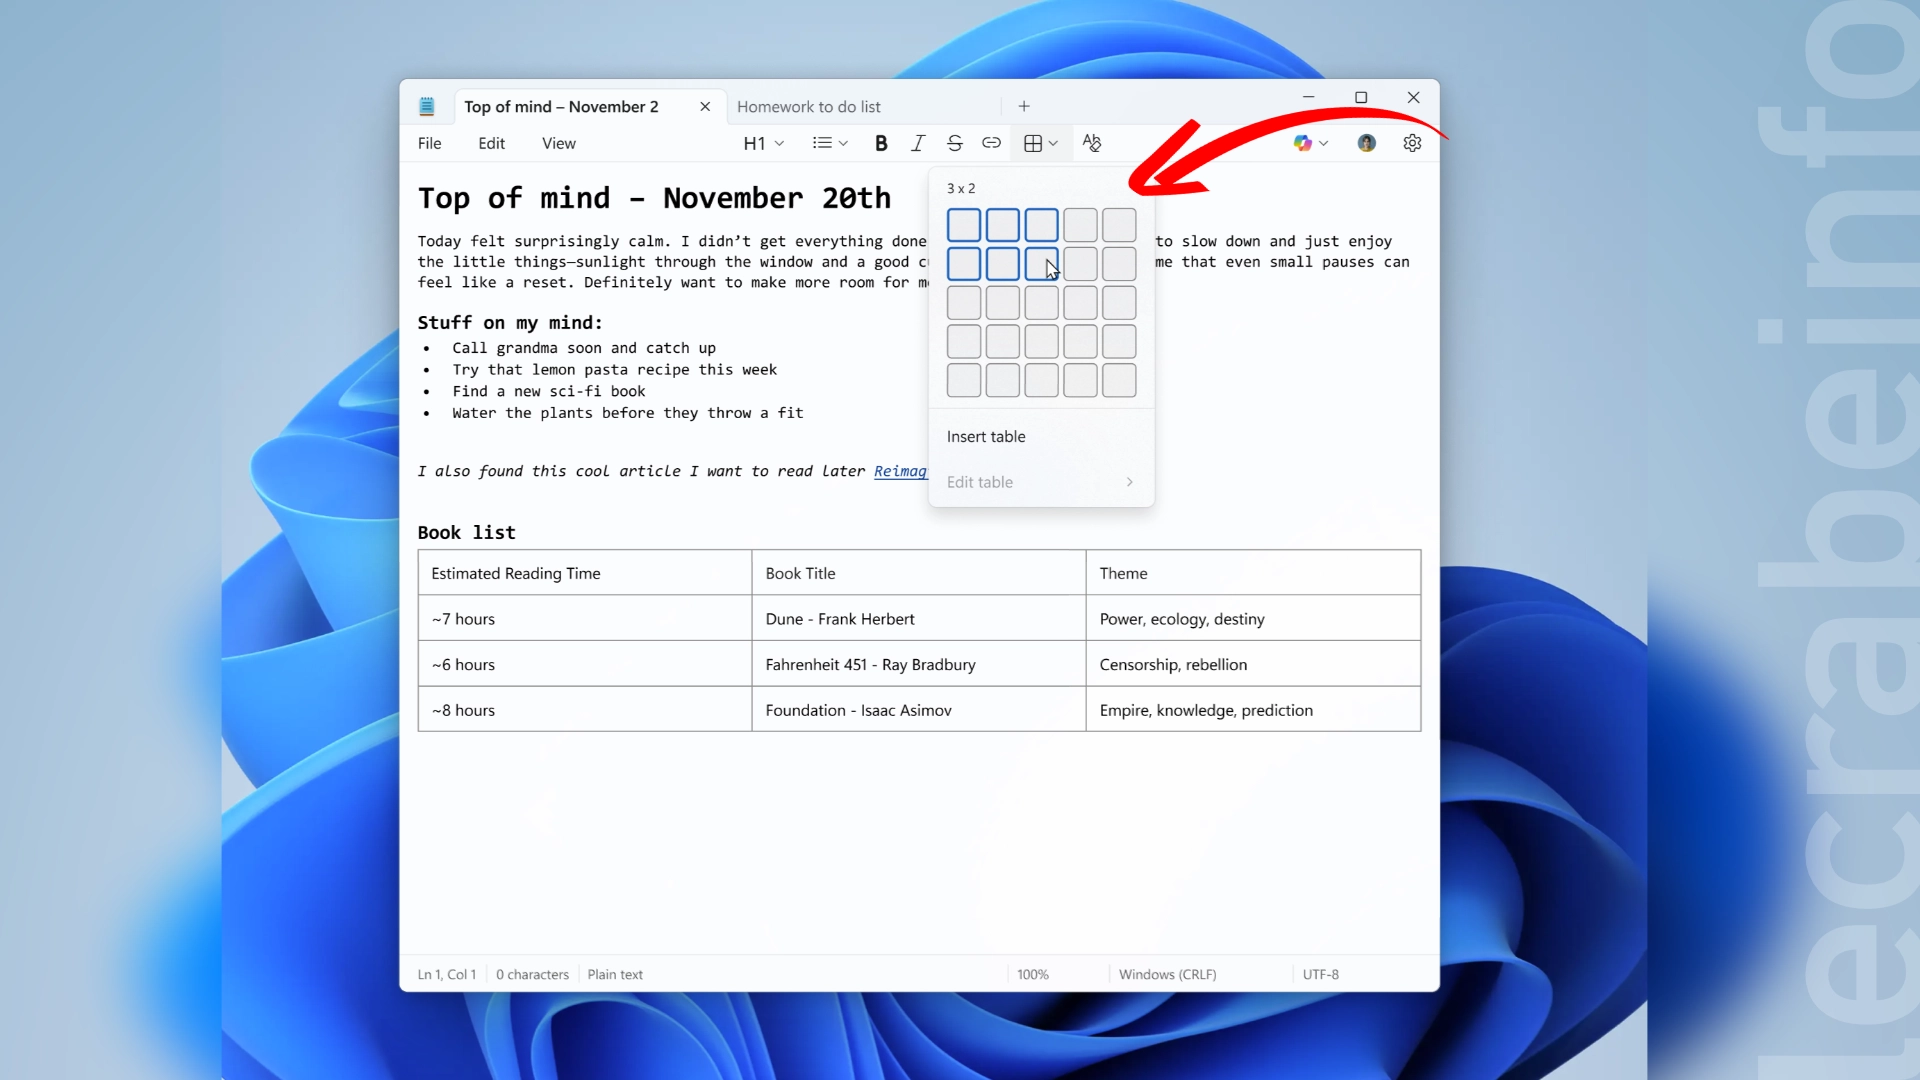Viewport: 1920px width, 1080px height.
Task: Open Notepad settings gear
Action: click(1412, 143)
